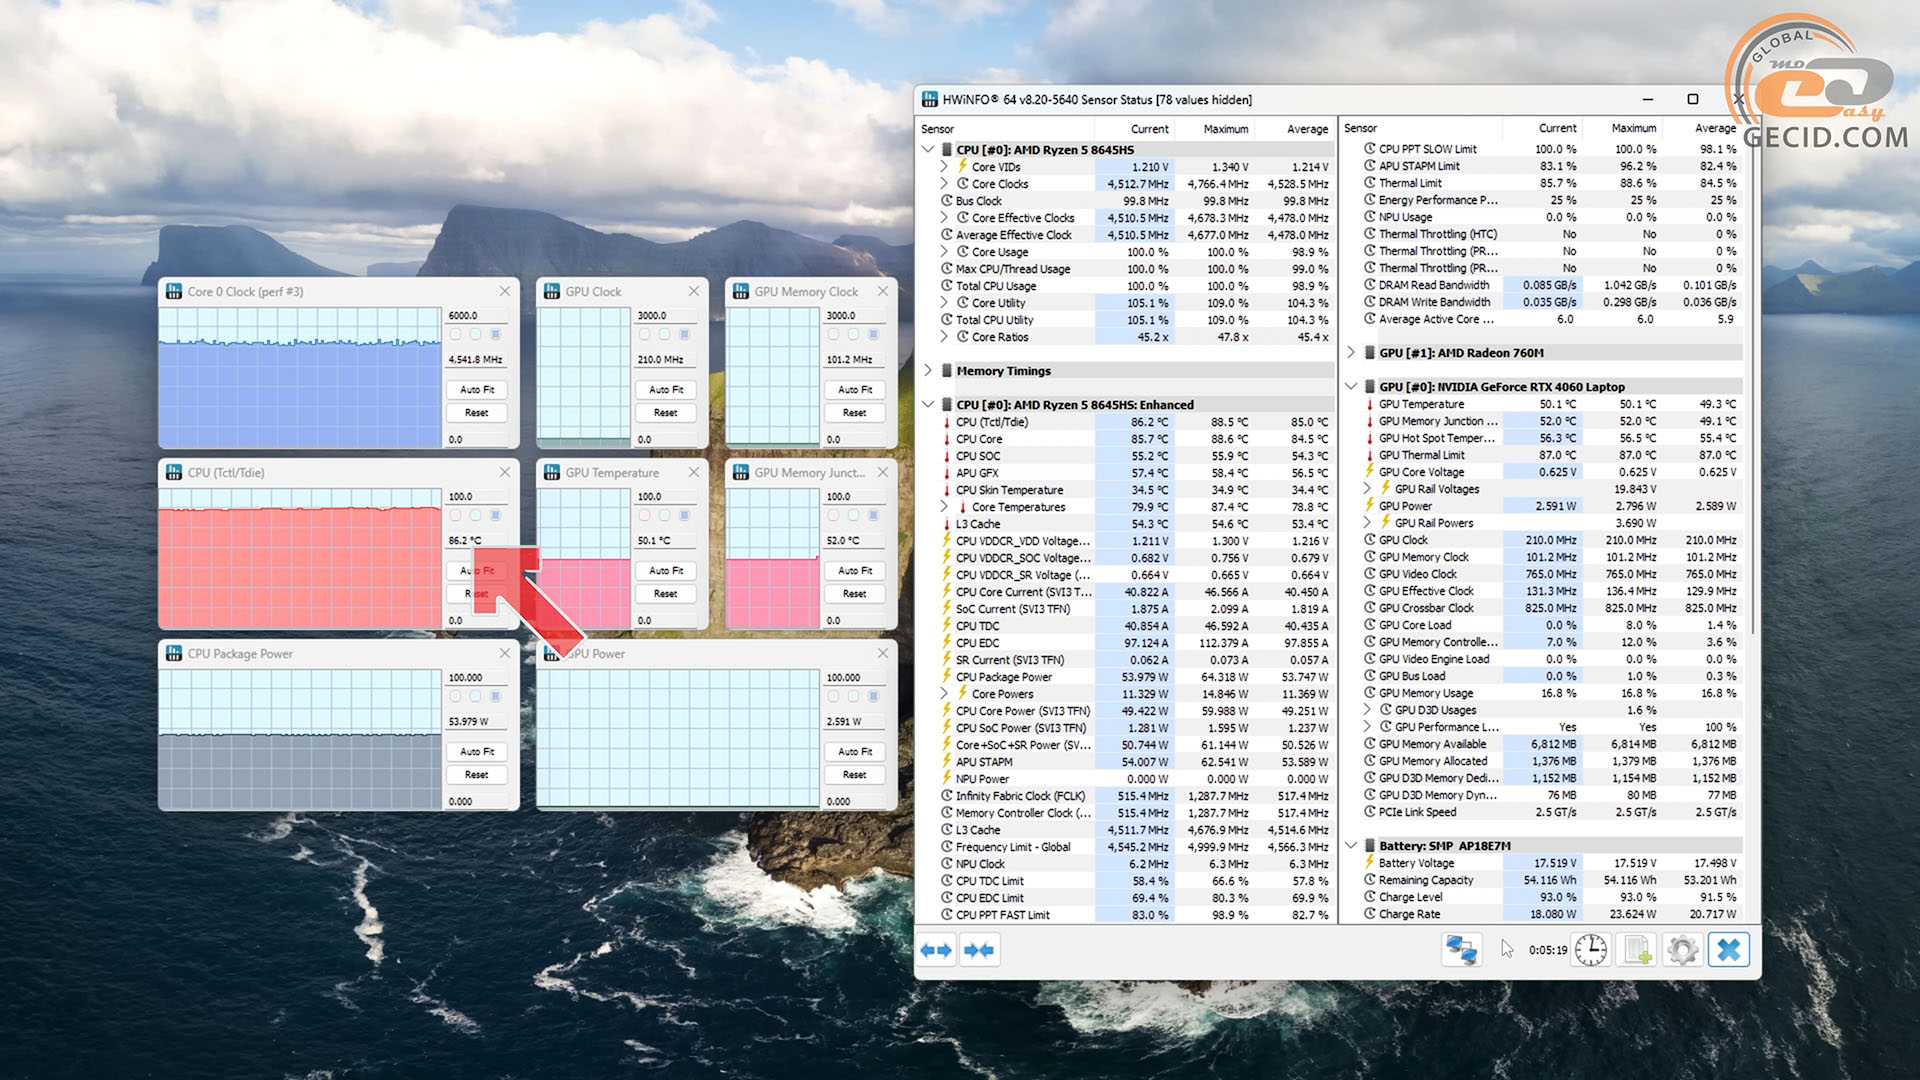Expand the Core Temperatures row
1920x1080 pixels.
pos(944,507)
